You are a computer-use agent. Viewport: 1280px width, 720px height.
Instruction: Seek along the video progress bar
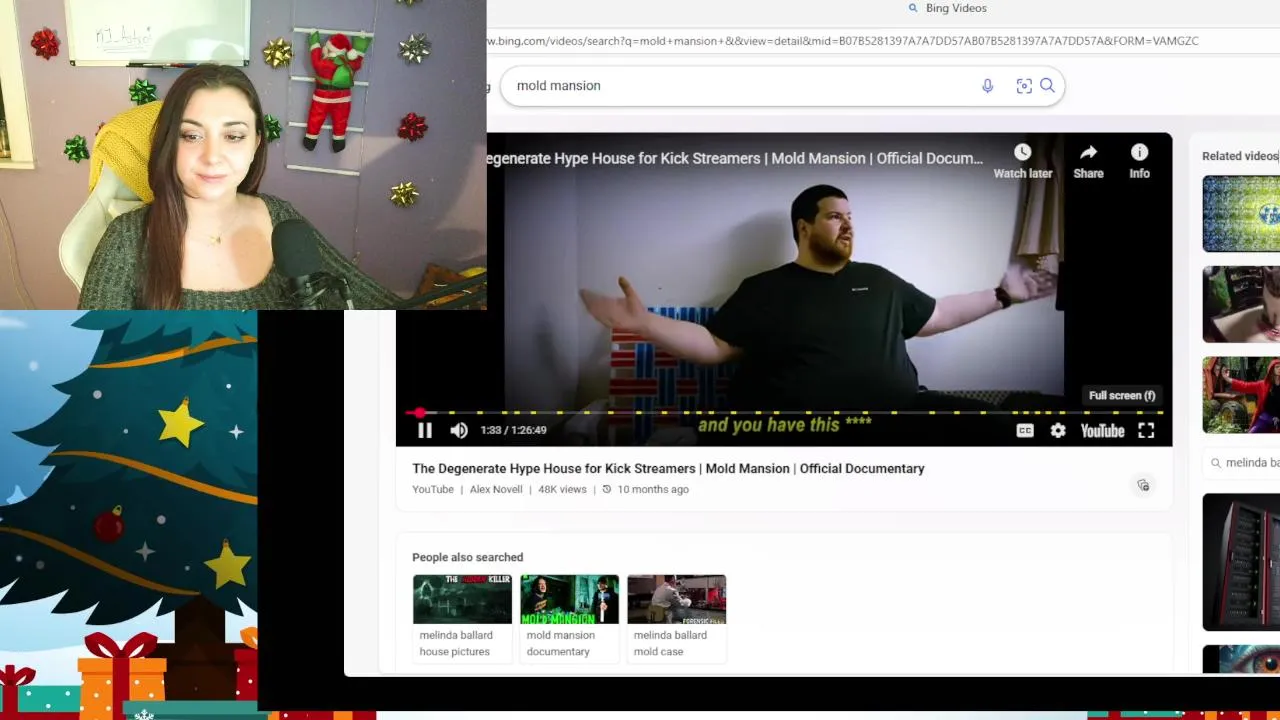[x=784, y=412]
